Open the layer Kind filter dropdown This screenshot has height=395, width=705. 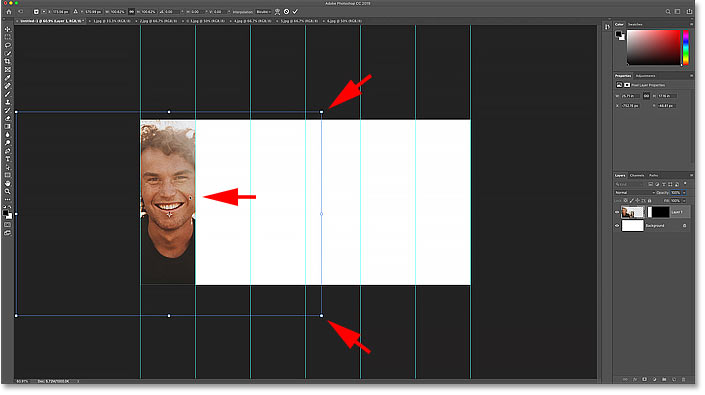click(629, 184)
